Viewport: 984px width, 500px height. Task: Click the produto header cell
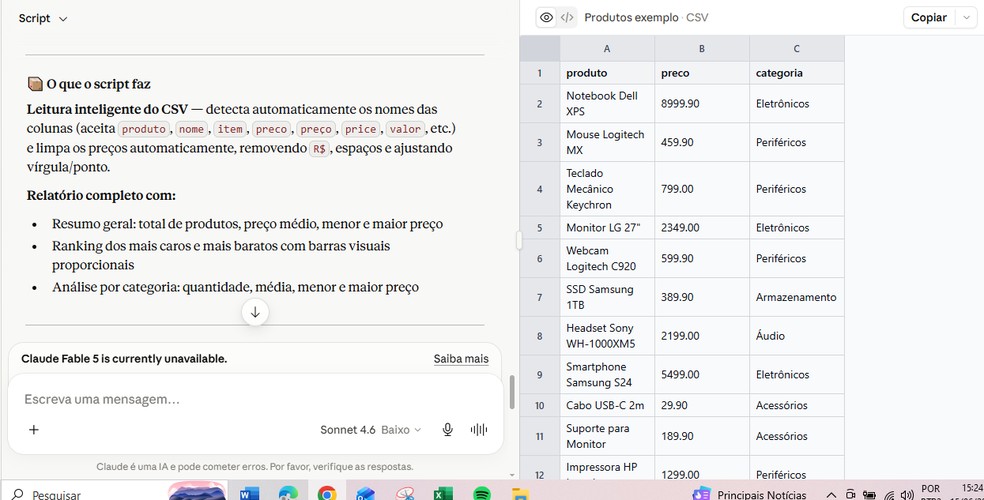[607, 73]
